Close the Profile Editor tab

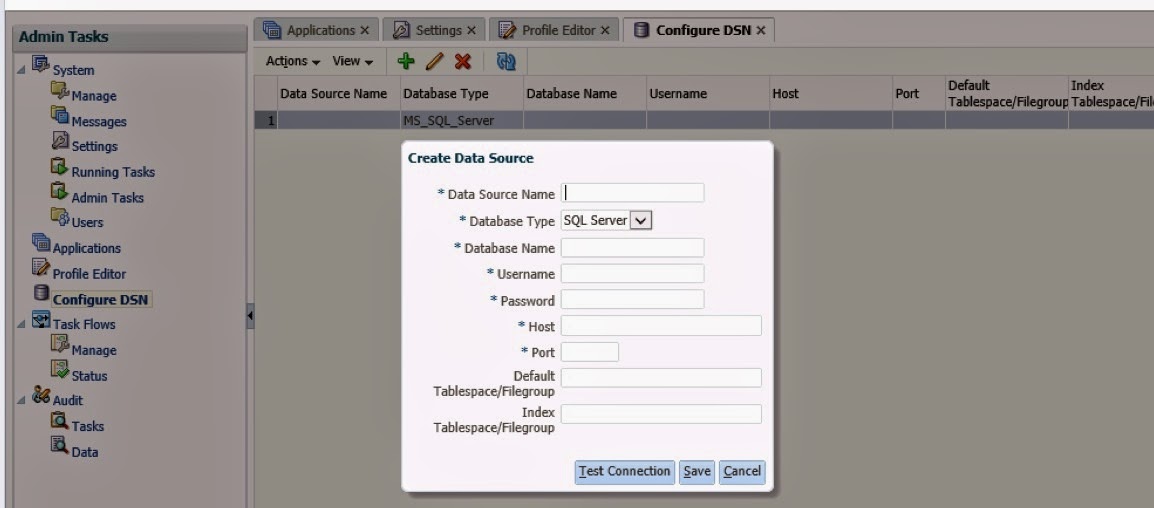pos(605,30)
